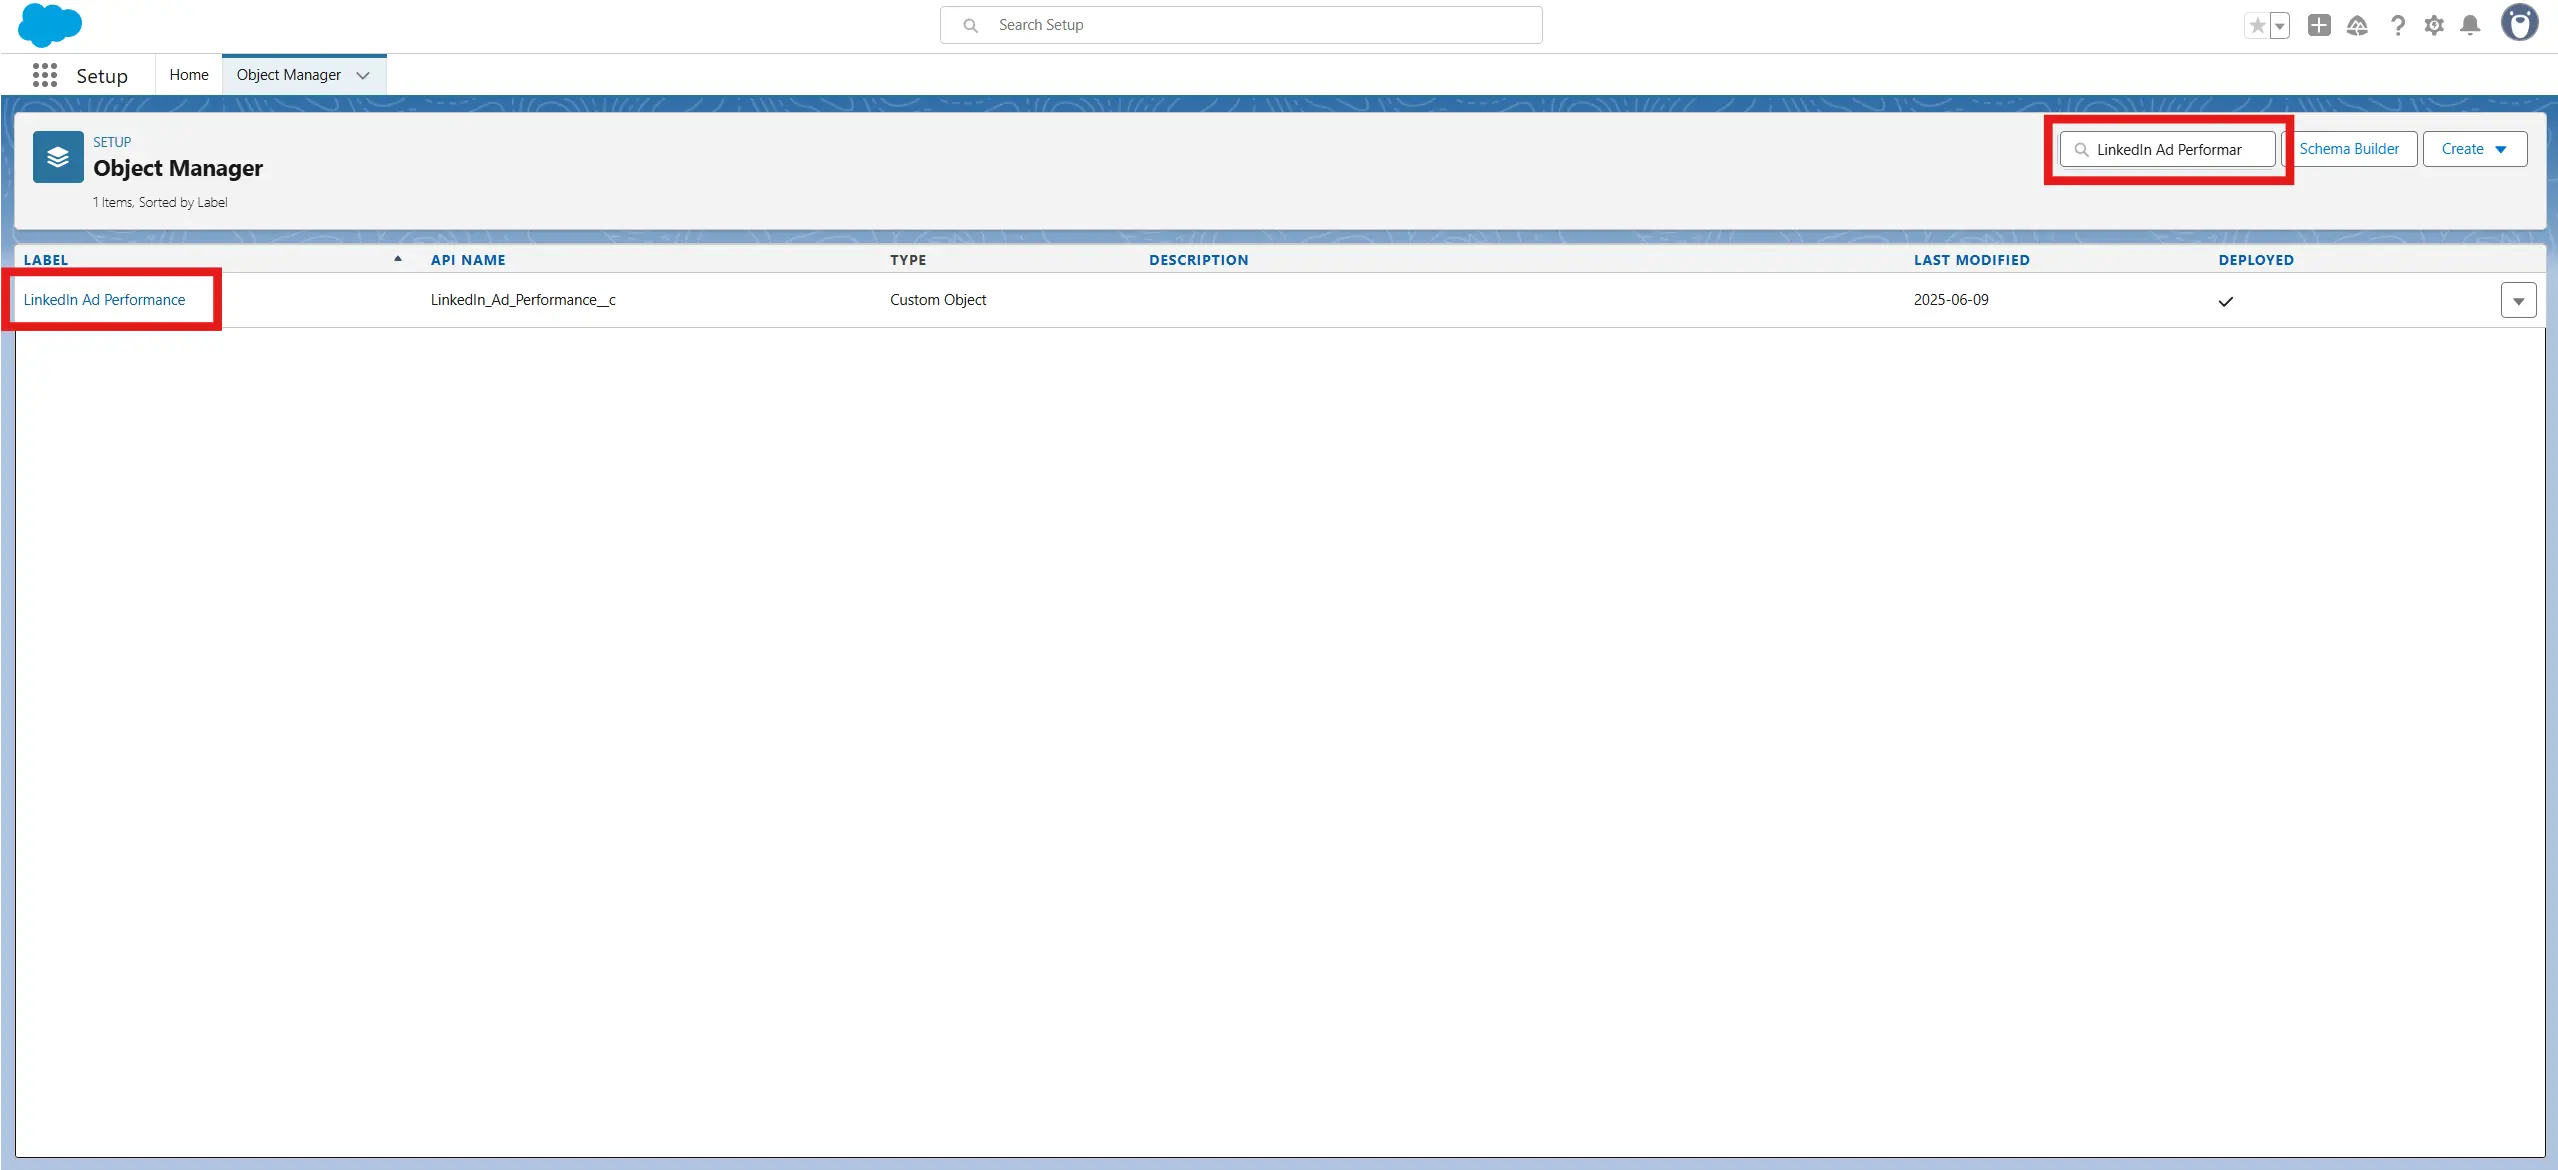Click the Favorites star icon
The height and width of the screenshot is (1170, 2558).
pos(2256,26)
